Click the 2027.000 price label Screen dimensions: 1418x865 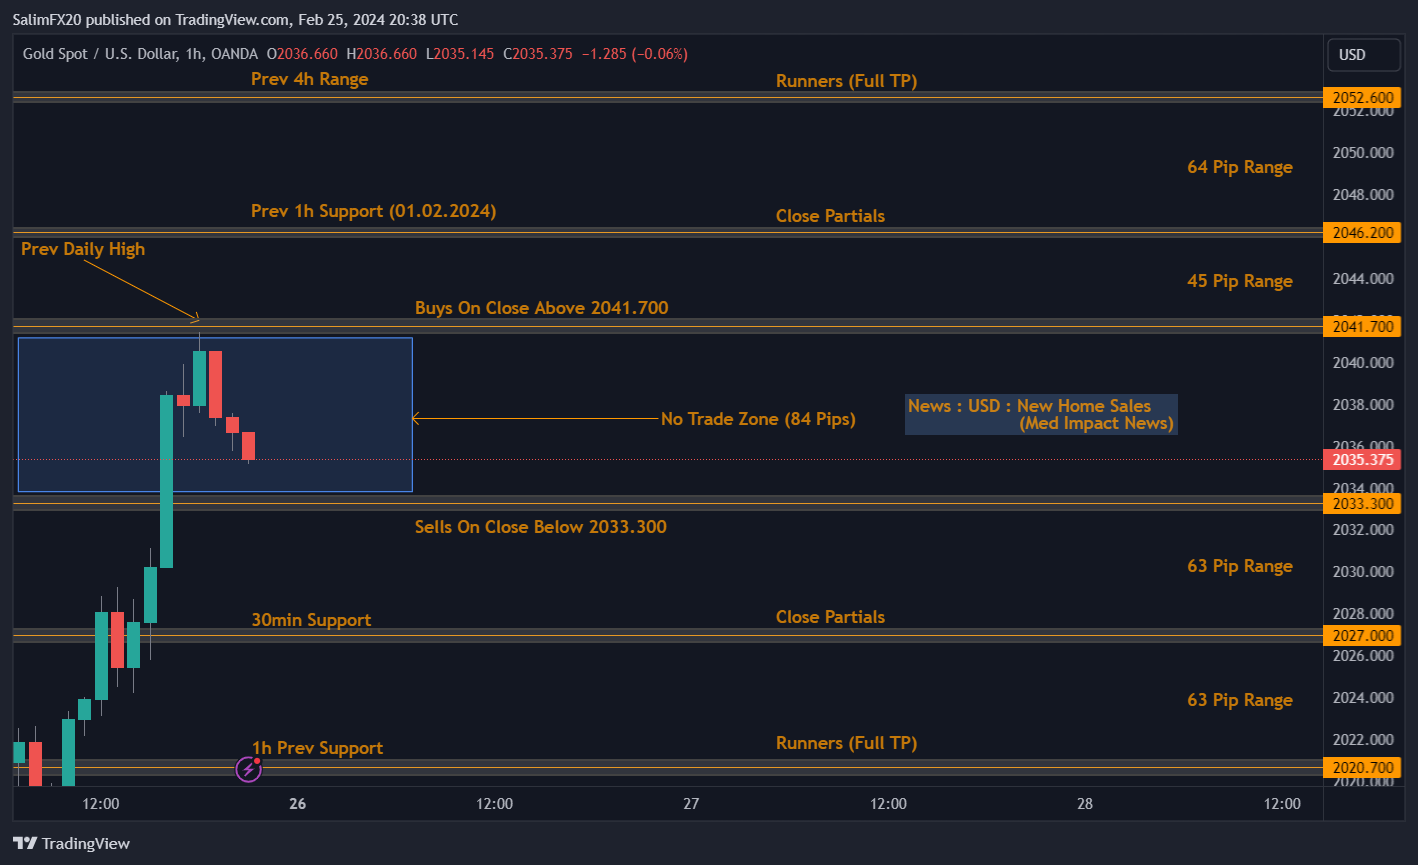coord(1362,635)
